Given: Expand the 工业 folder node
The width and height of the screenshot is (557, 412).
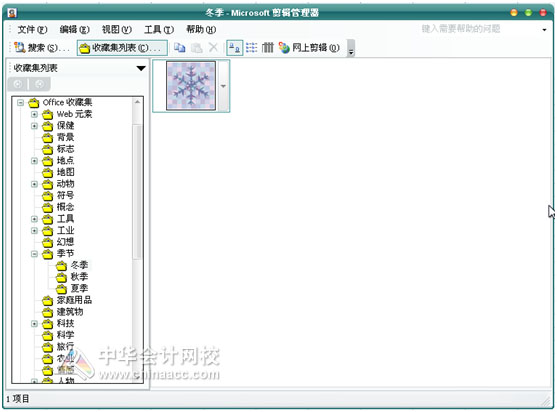Looking at the screenshot, I should pyautogui.click(x=34, y=231).
